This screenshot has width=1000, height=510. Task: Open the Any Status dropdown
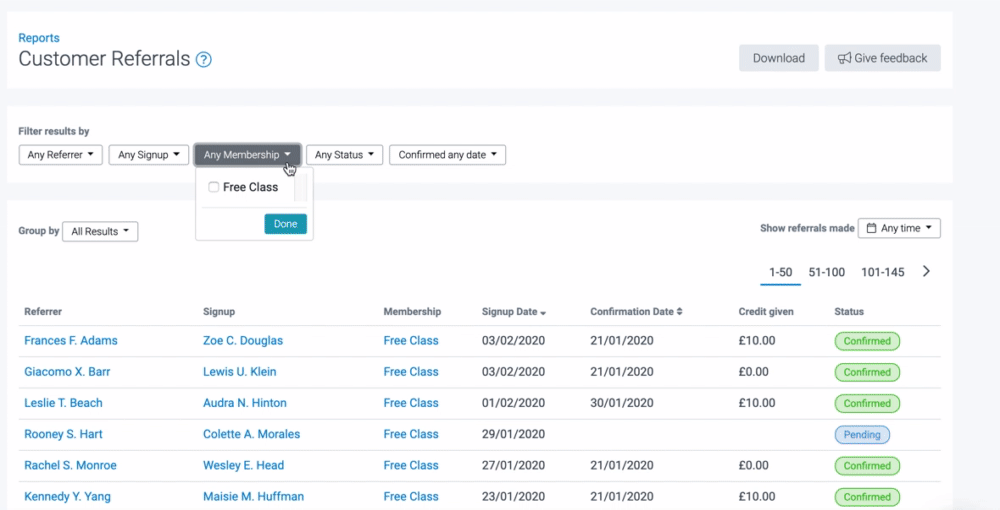pyautogui.click(x=344, y=155)
